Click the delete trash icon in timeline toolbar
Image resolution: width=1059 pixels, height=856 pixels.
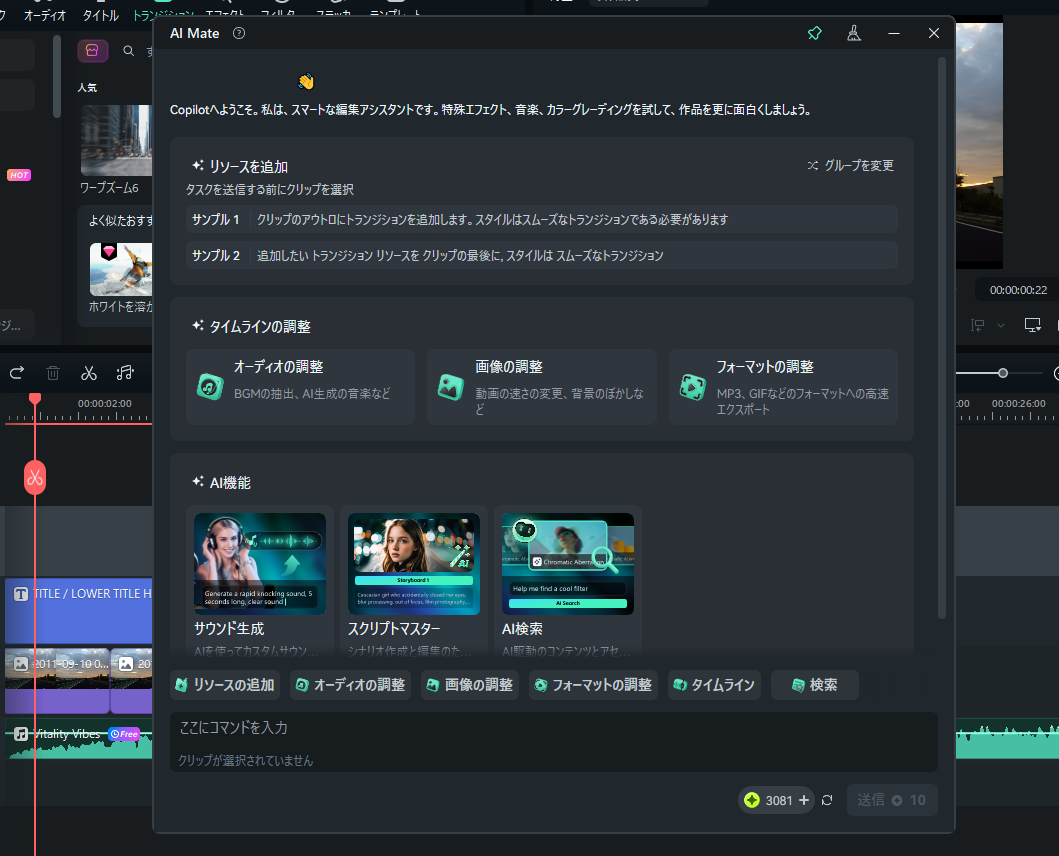(53, 372)
